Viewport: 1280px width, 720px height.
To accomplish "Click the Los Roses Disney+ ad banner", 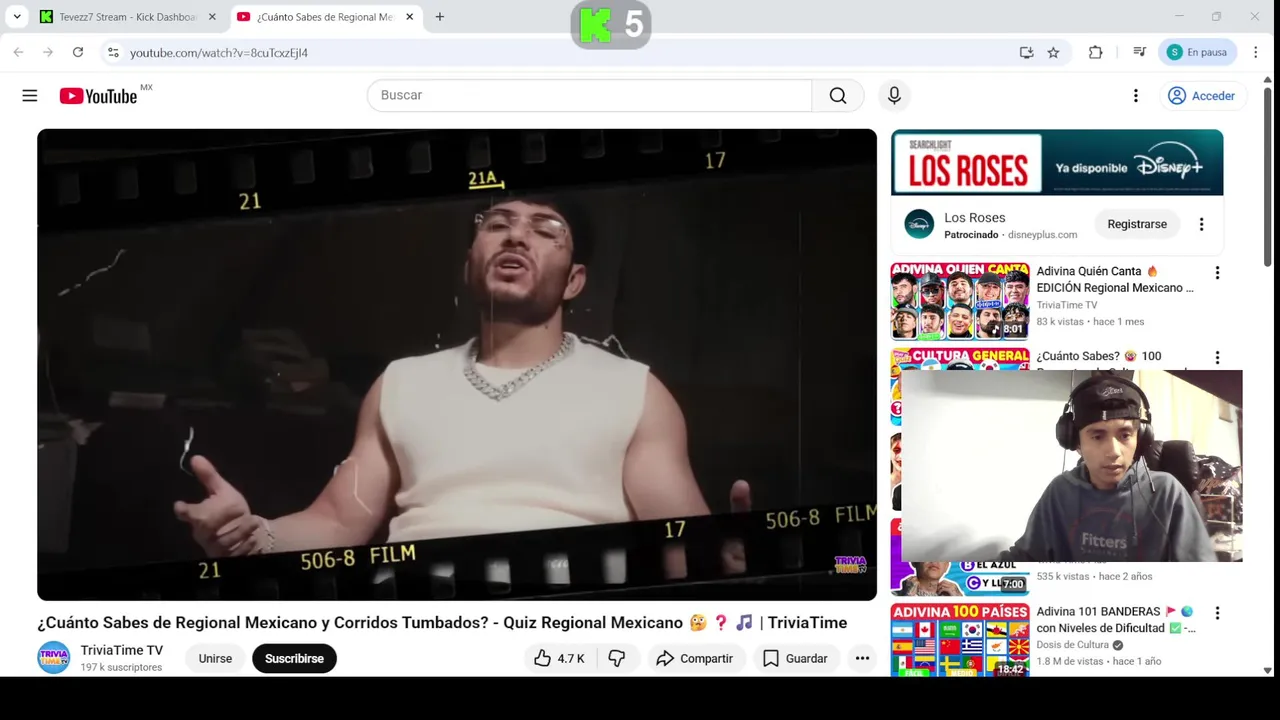I will tap(1057, 162).
